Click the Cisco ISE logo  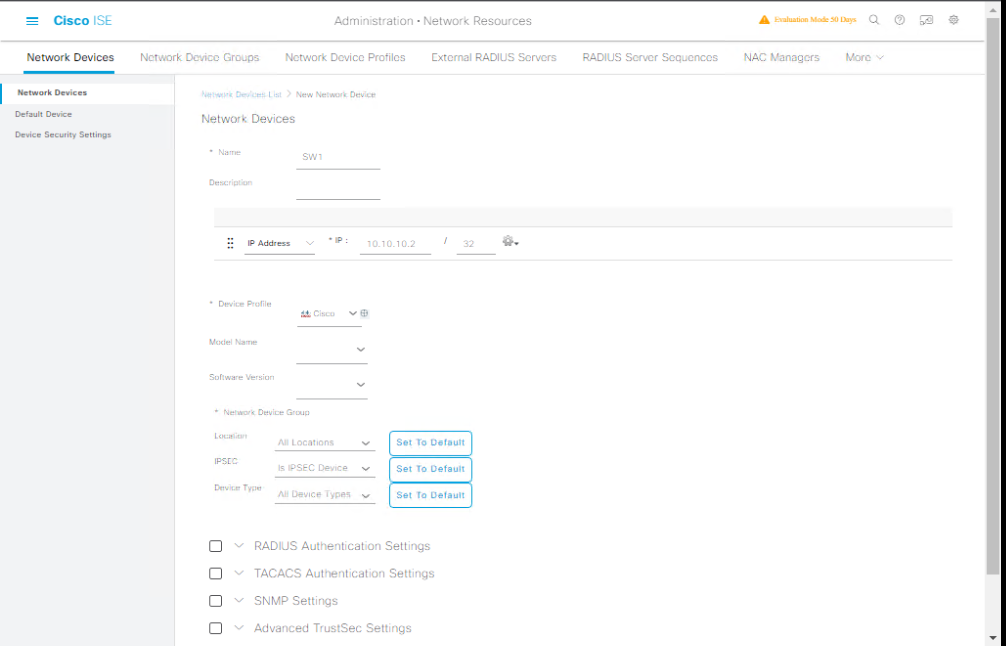(x=83, y=21)
